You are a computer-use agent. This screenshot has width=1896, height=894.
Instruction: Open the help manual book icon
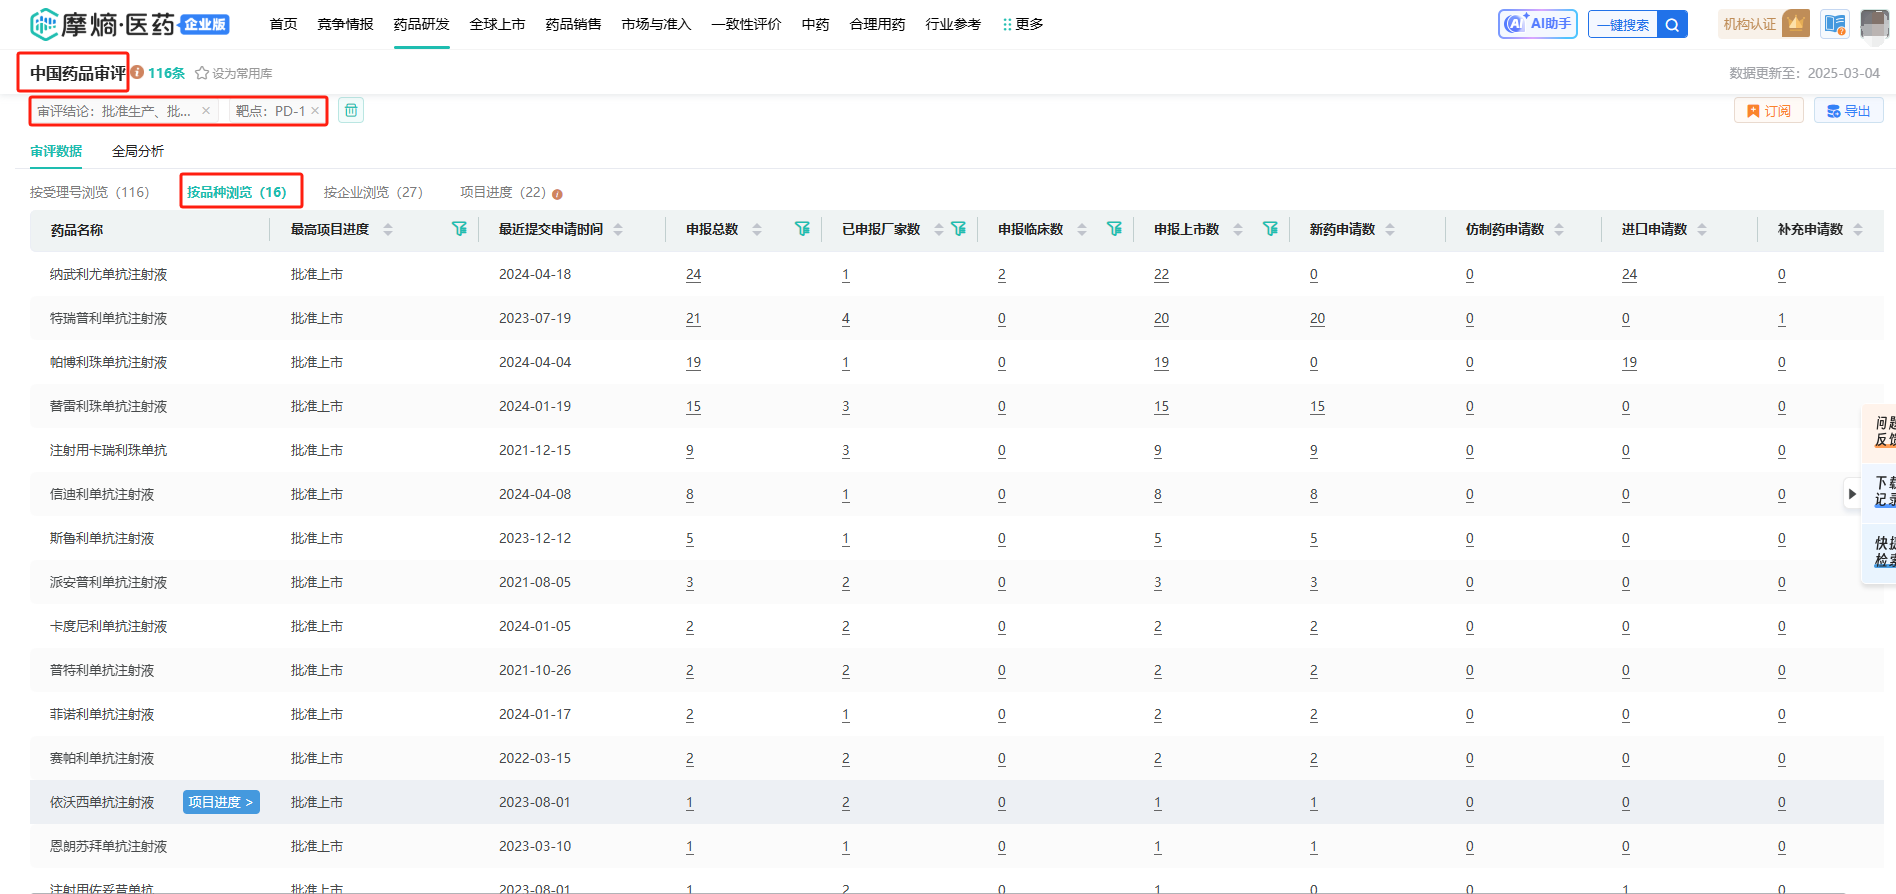(1835, 24)
